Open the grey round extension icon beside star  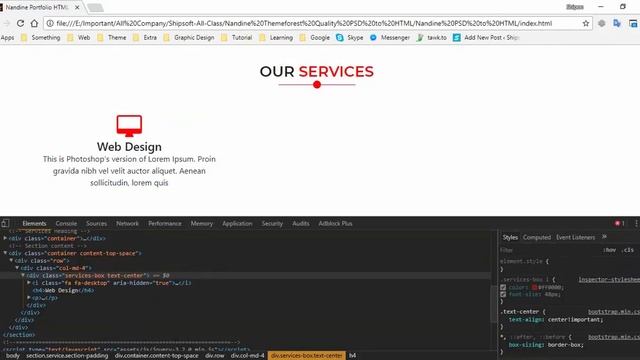point(602,23)
